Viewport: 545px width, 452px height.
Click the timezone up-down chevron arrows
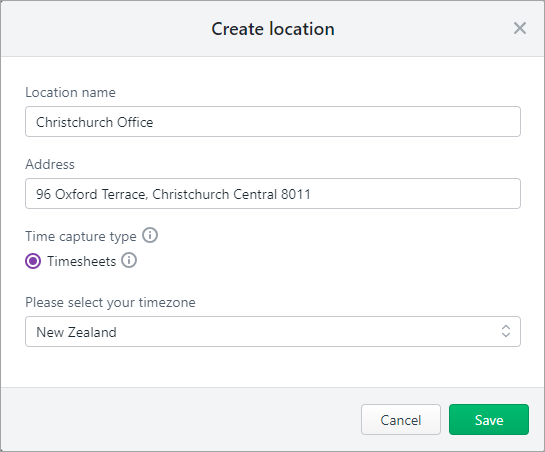506,331
